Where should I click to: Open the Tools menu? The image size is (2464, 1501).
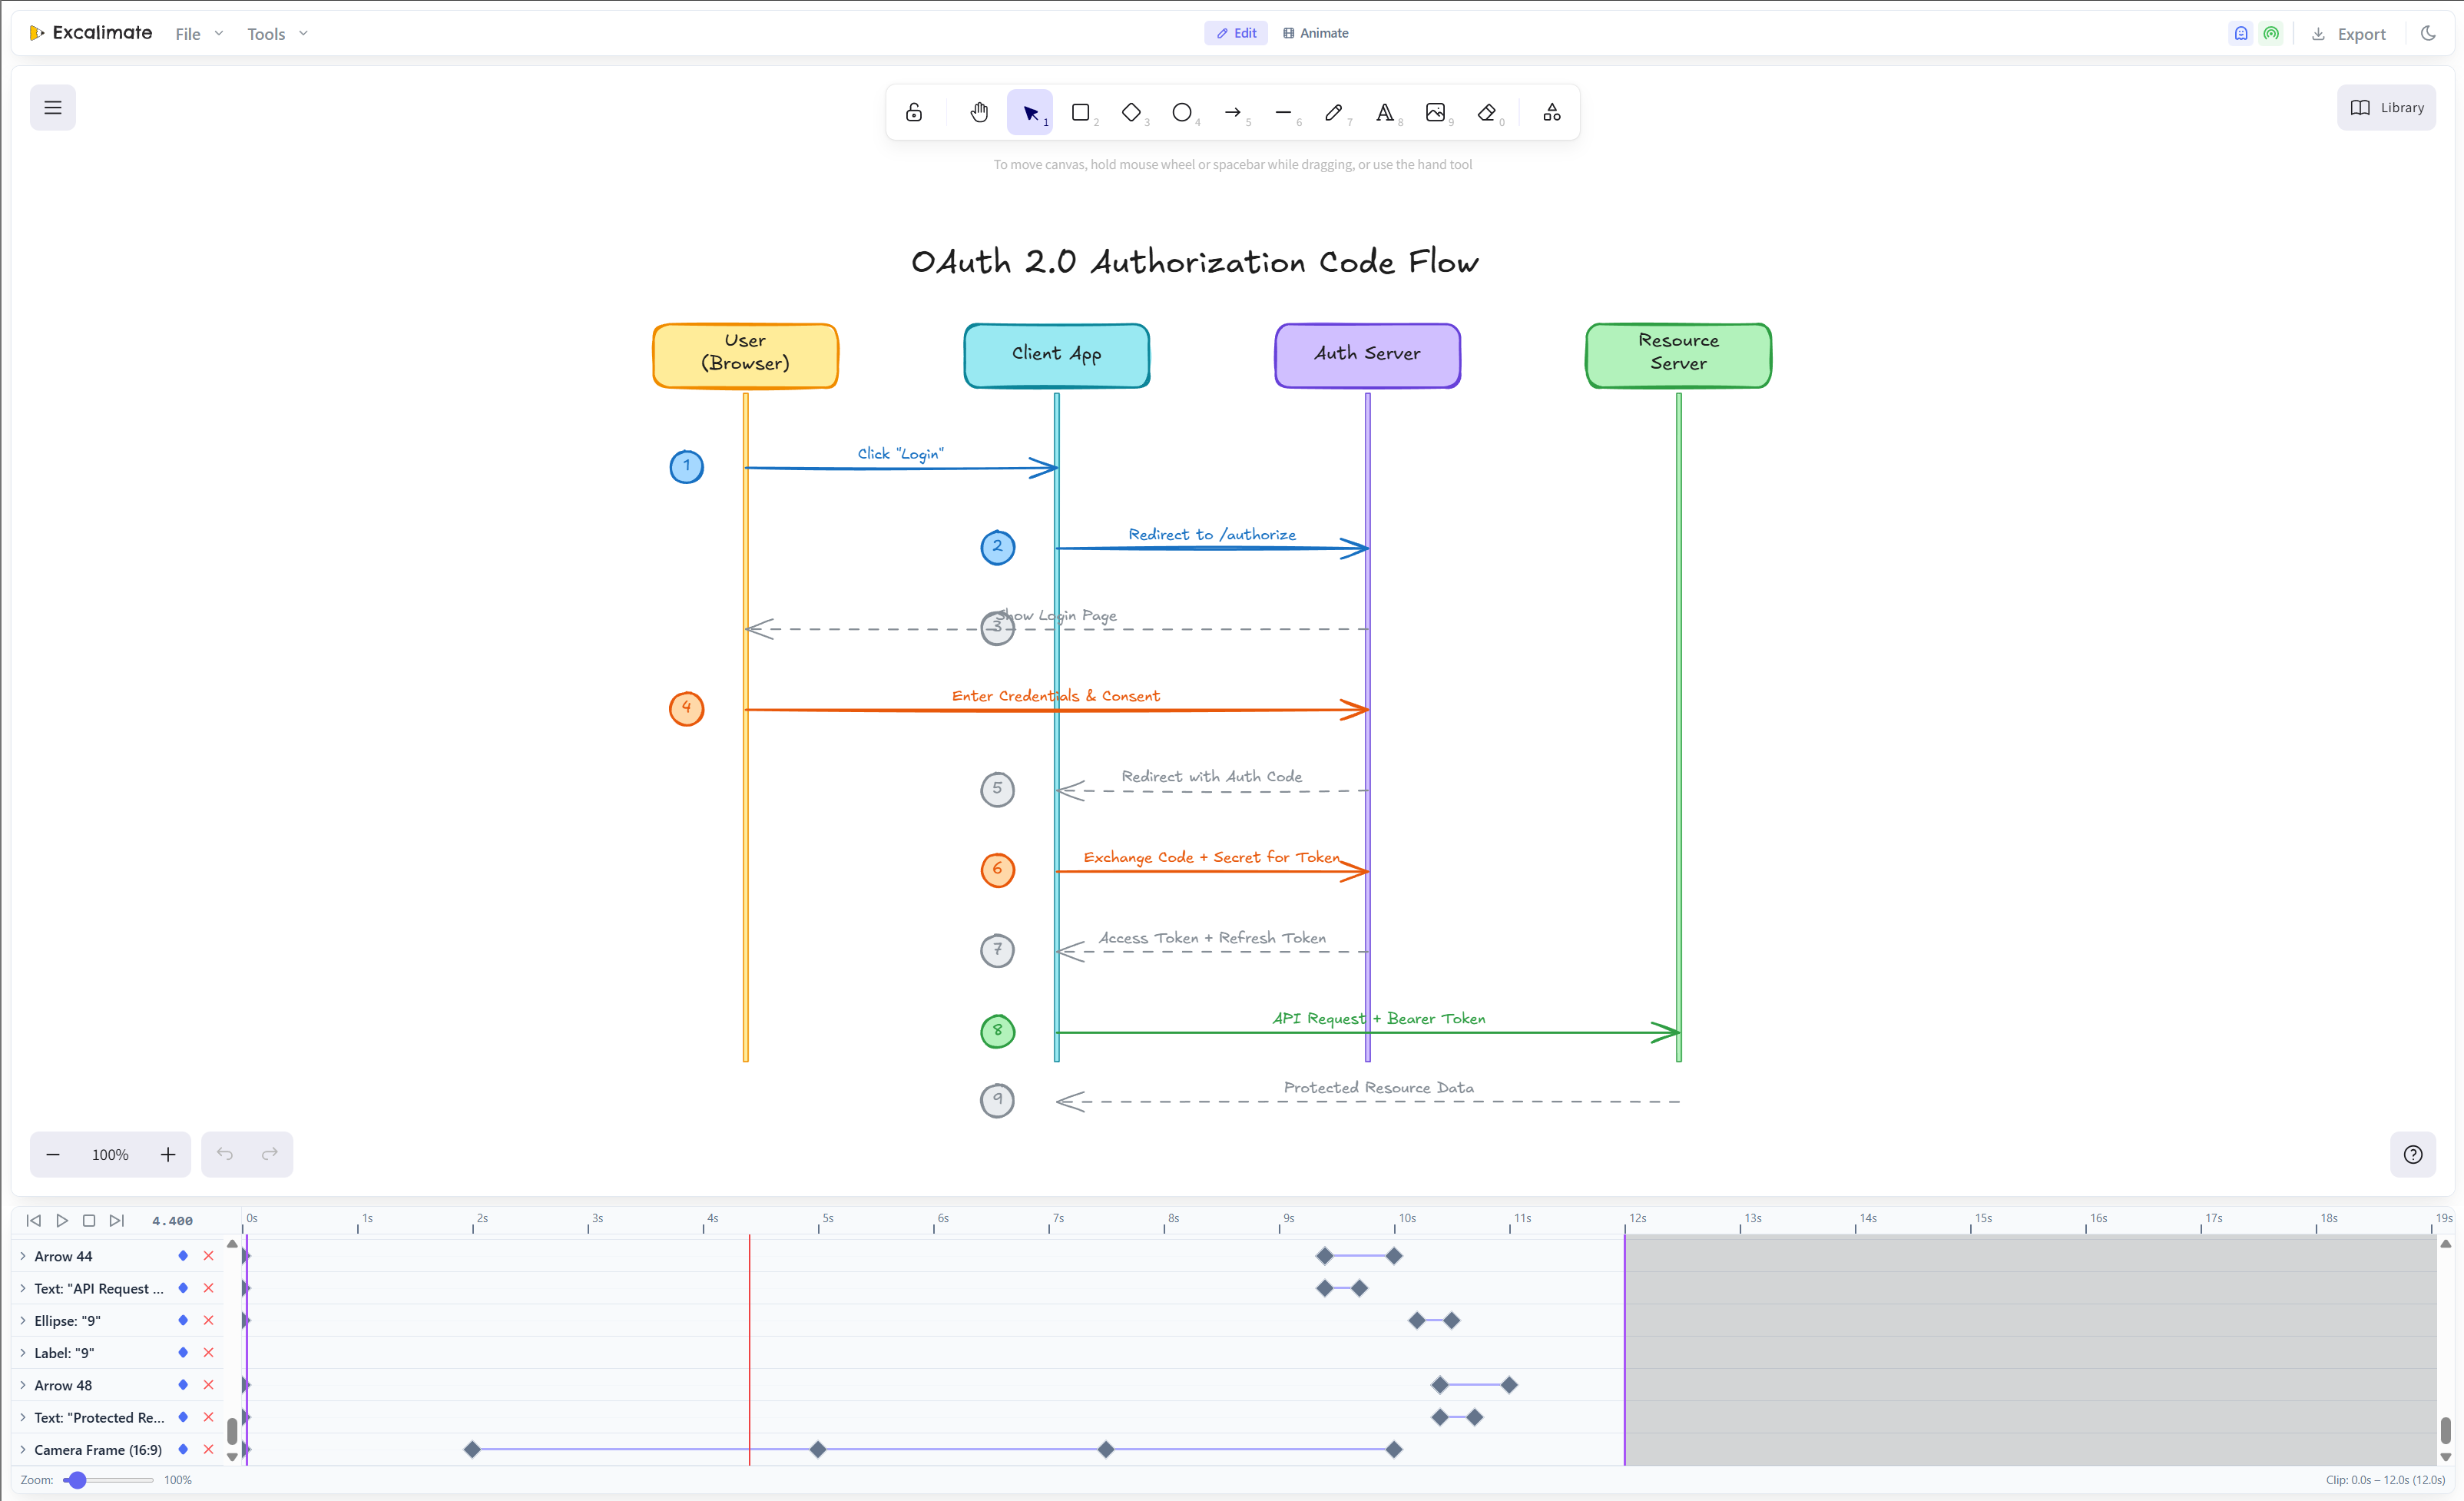277,34
